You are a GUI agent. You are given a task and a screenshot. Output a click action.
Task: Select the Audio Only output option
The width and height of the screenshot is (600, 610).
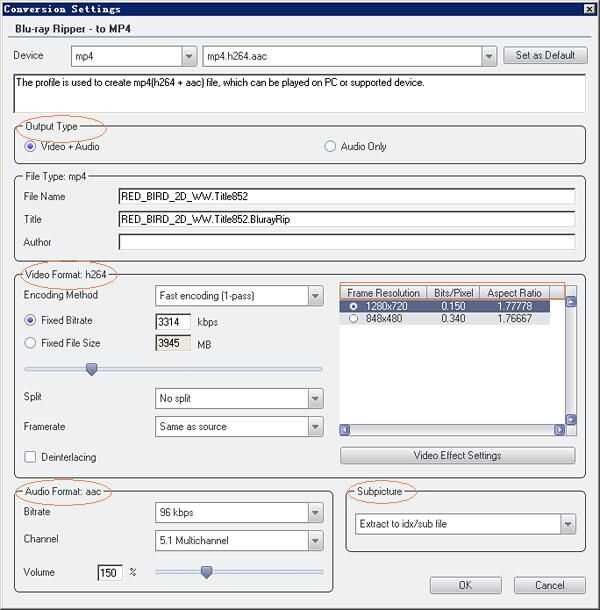point(356,147)
